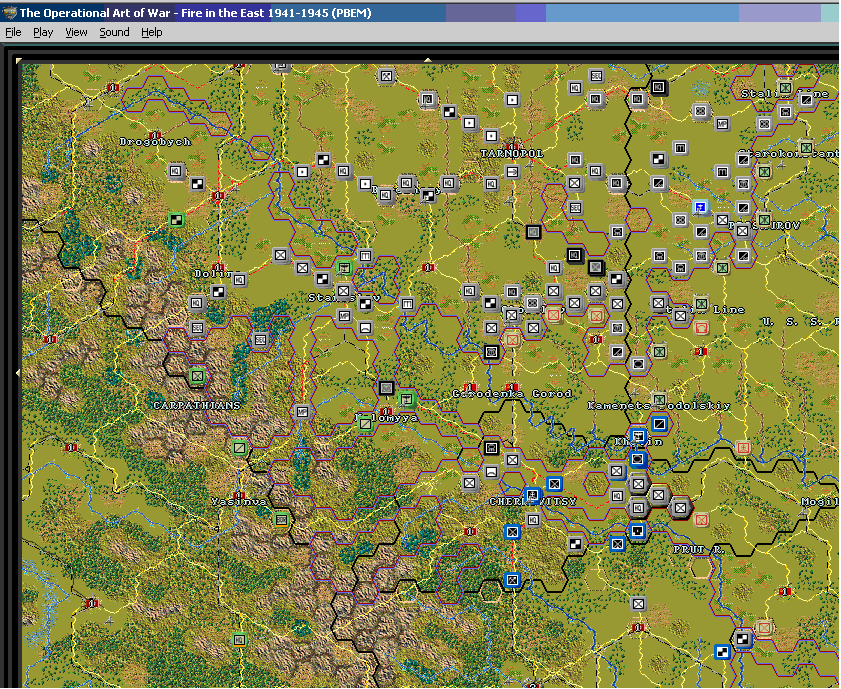Screen dimensions: 841x689
Task: Click the Yasinya town label
Action: [x=239, y=501]
